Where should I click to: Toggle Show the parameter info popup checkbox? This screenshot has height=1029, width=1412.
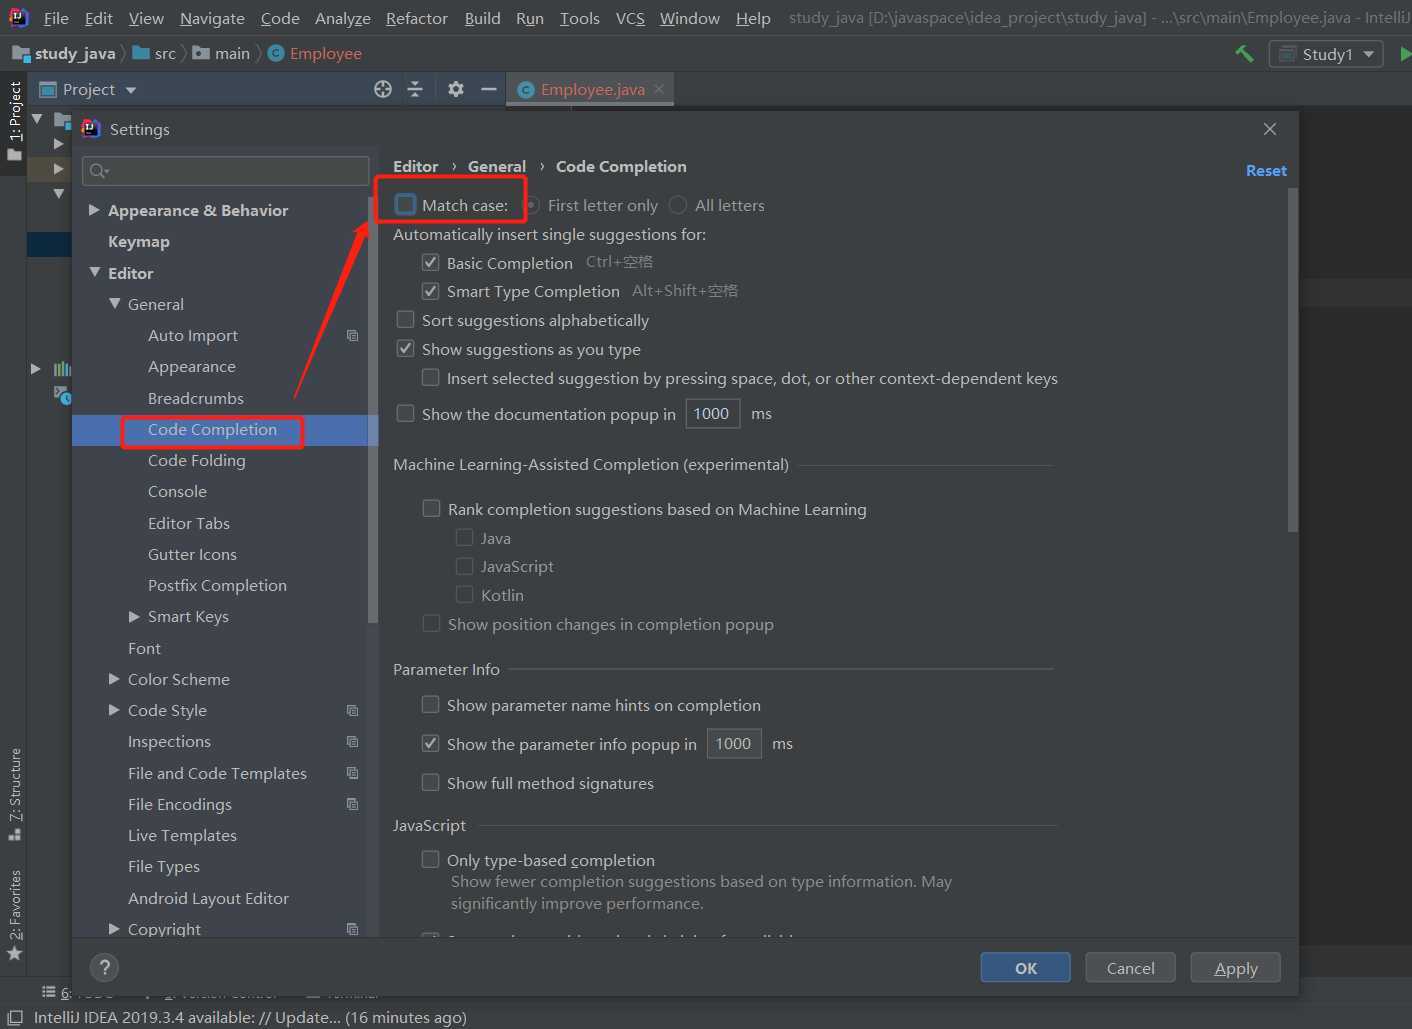tap(430, 744)
